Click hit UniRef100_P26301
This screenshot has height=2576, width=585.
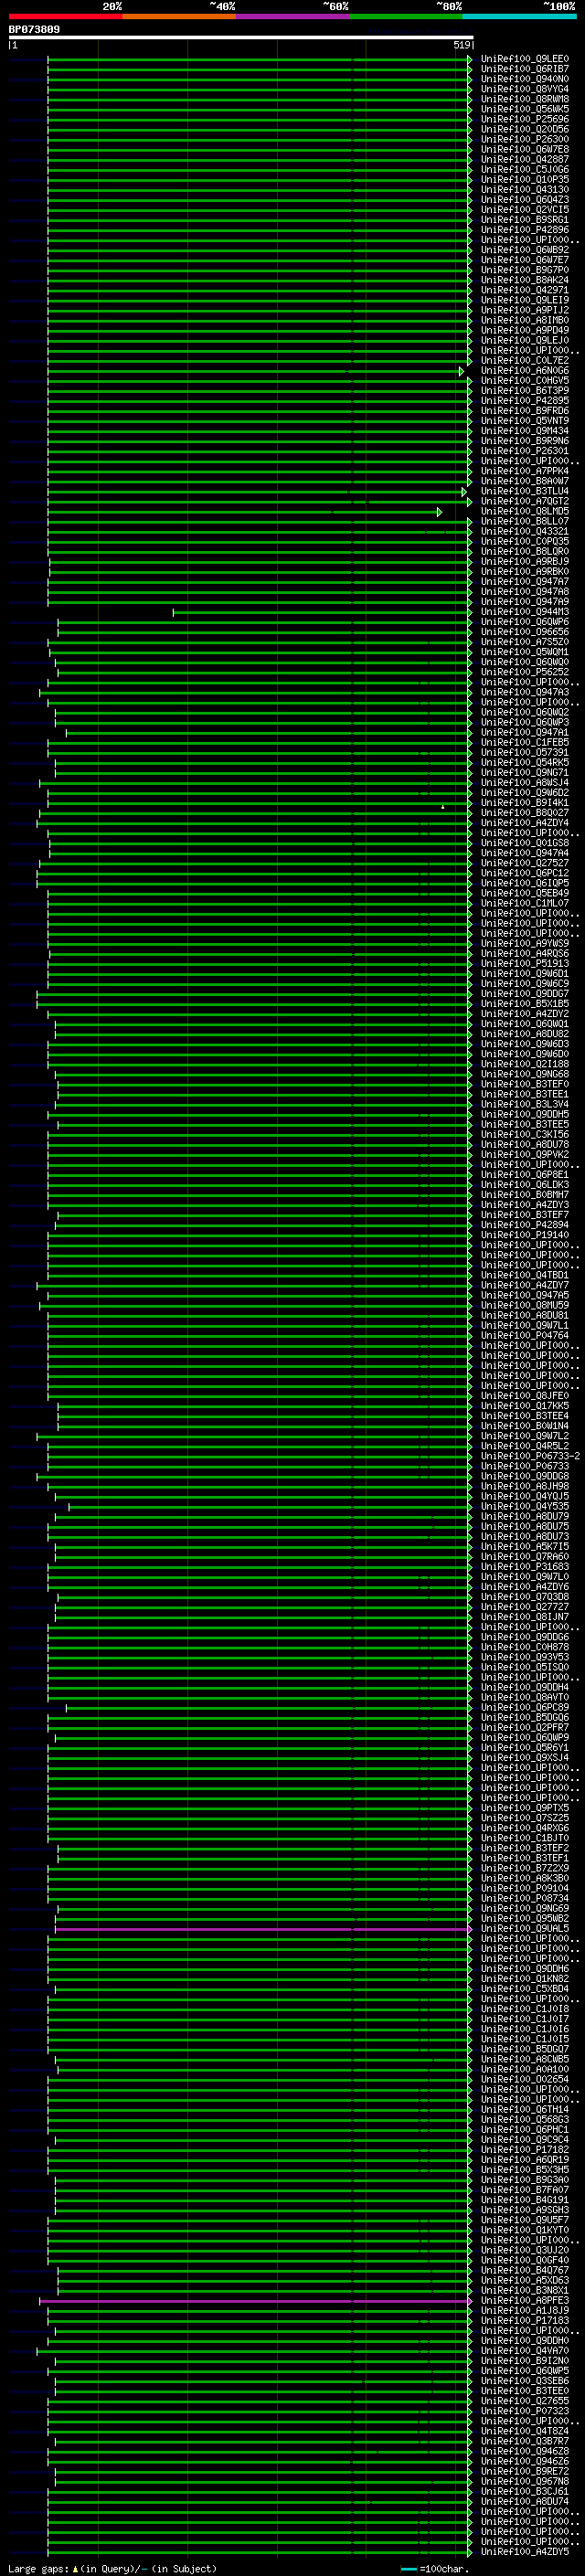coord(525,451)
